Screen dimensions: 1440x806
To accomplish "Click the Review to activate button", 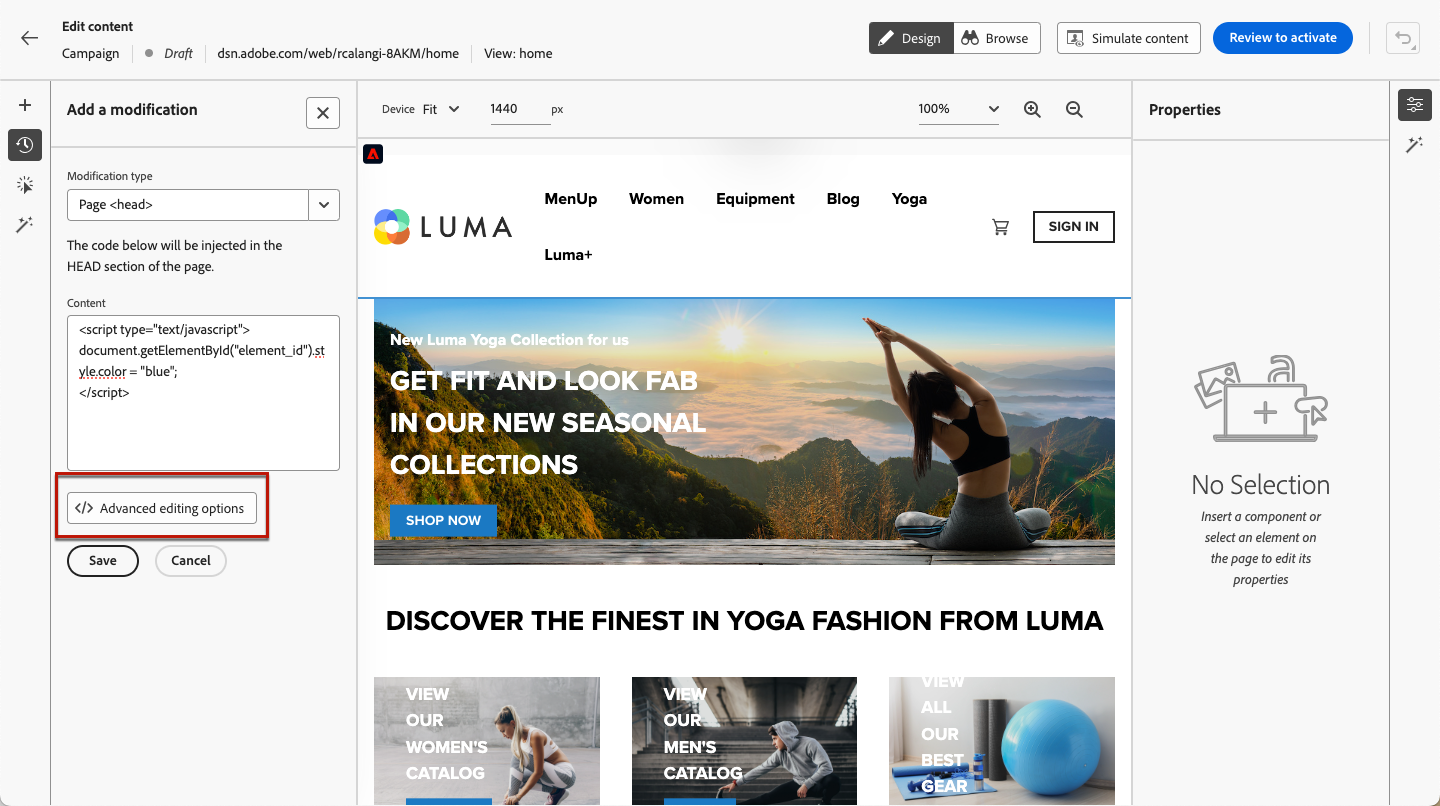I will pos(1283,38).
